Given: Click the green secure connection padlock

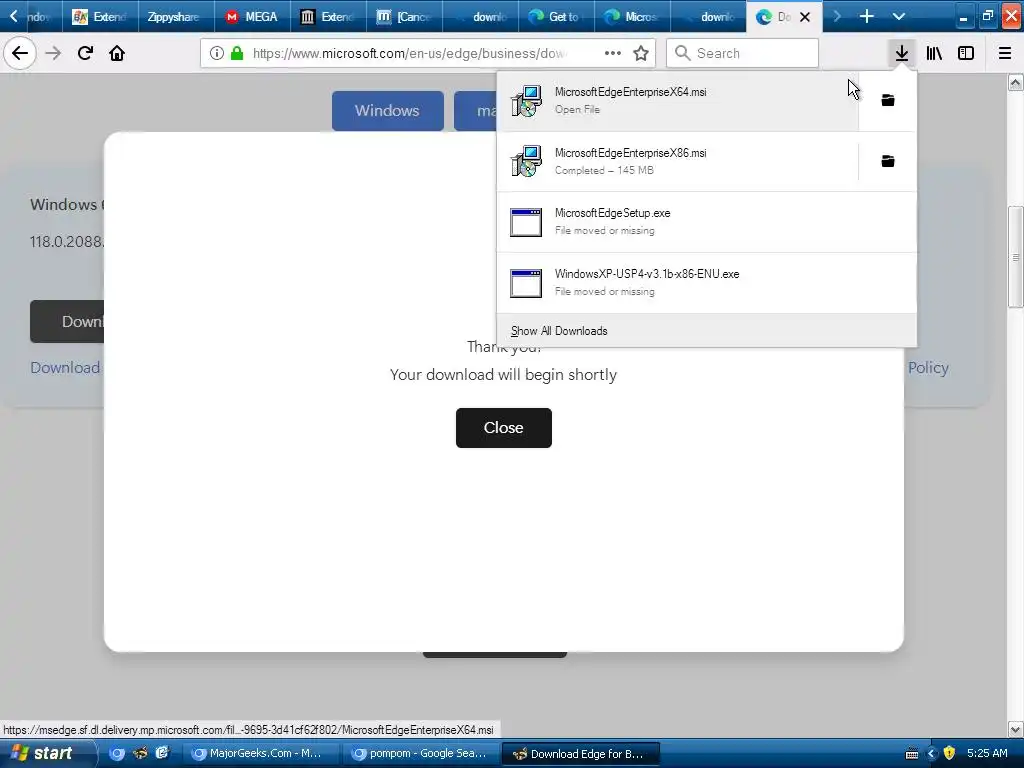Looking at the screenshot, I should (237, 53).
